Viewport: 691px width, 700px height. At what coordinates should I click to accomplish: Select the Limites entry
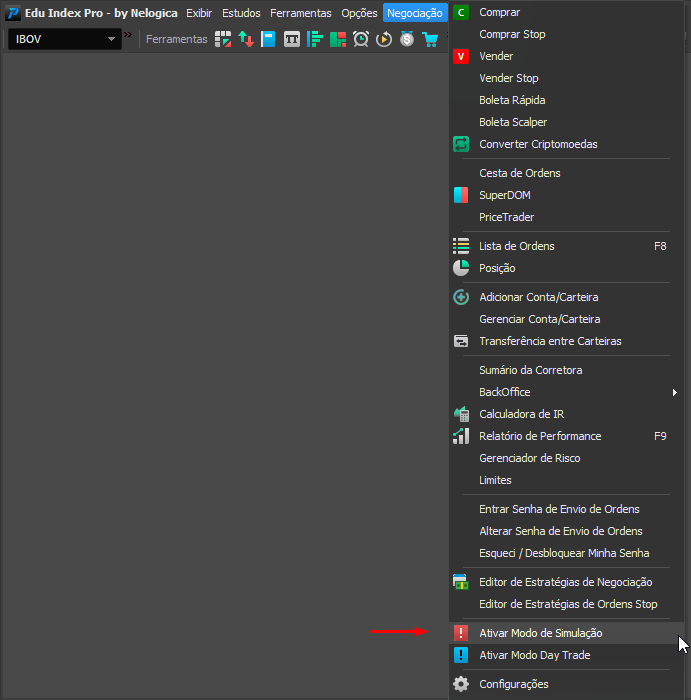pyautogui.click(x=495, y=480)
